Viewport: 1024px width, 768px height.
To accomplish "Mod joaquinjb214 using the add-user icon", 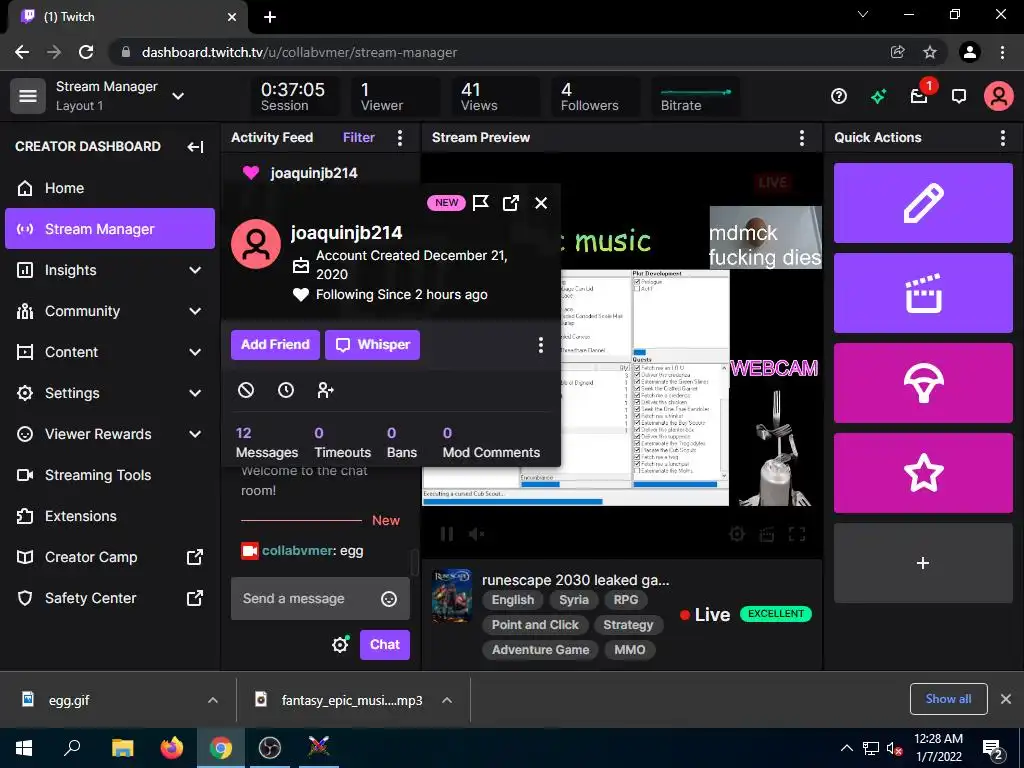I will pyautogui.click(x=325, y=390).
